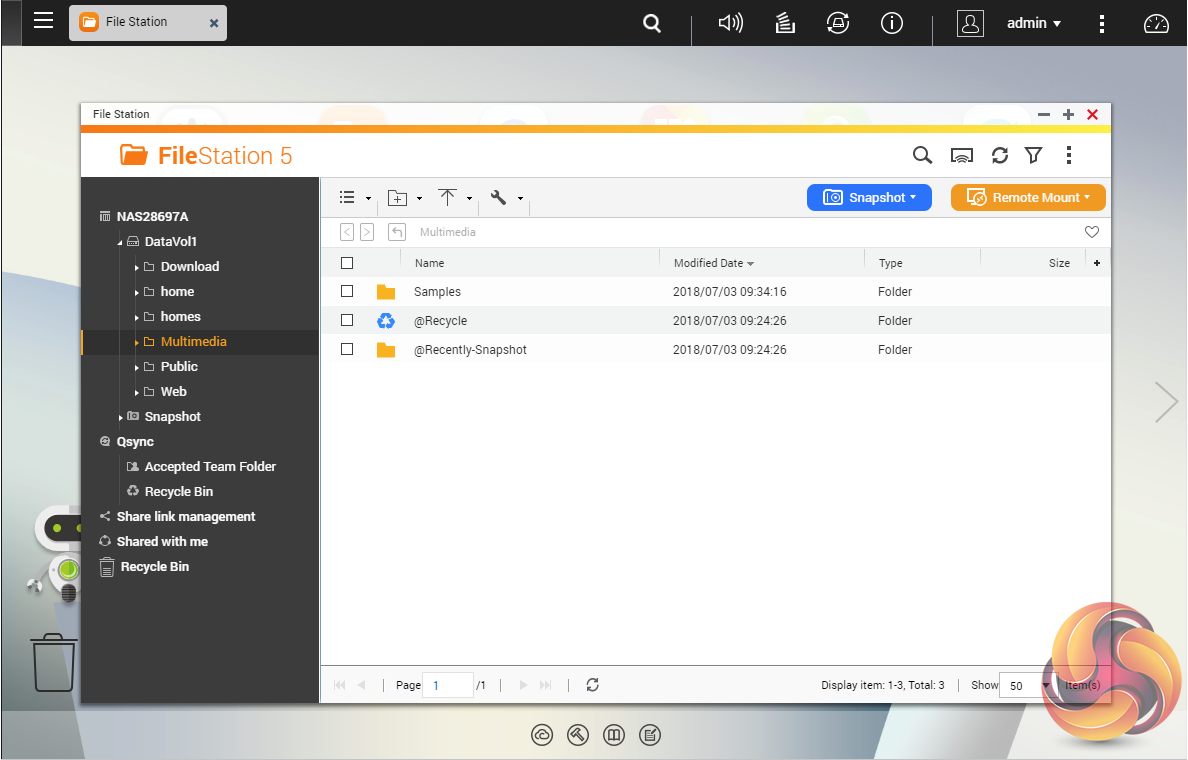Image resolution: width=1188 pixels, height=760 pixels.
Task: Open the background tasks icon in the top bar
Action: pyautogui.click(x=786, y=23)
